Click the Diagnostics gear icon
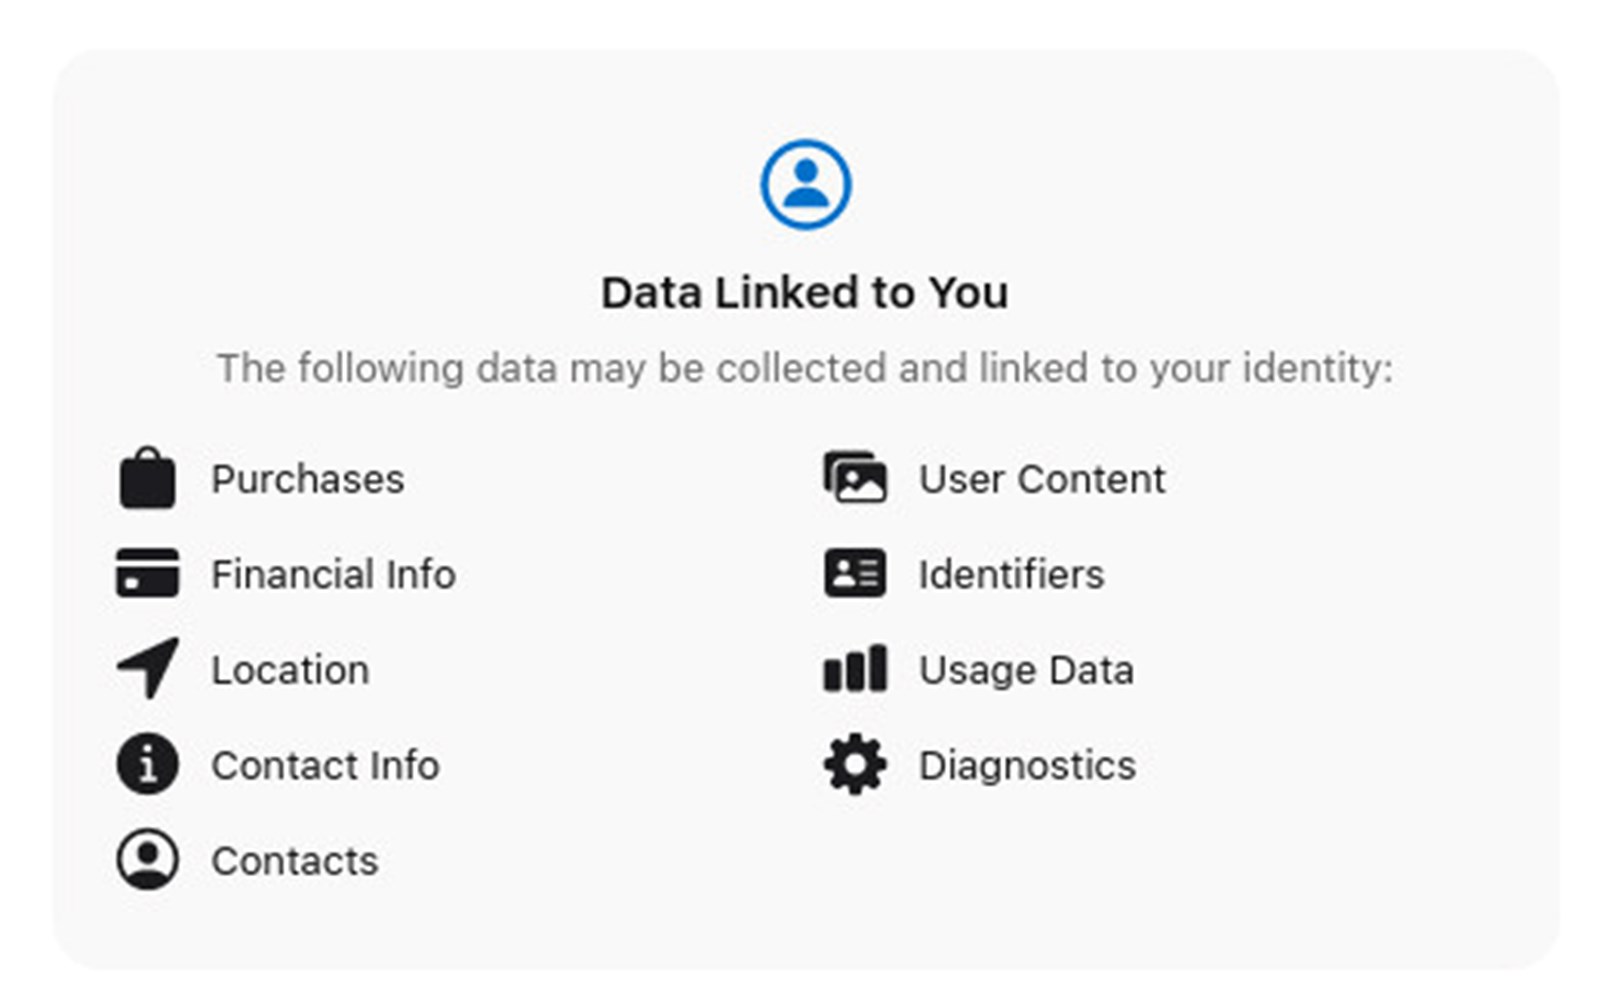This screenshot has height=1007, width=1600. pyautogui.click(x=855, y=764)
